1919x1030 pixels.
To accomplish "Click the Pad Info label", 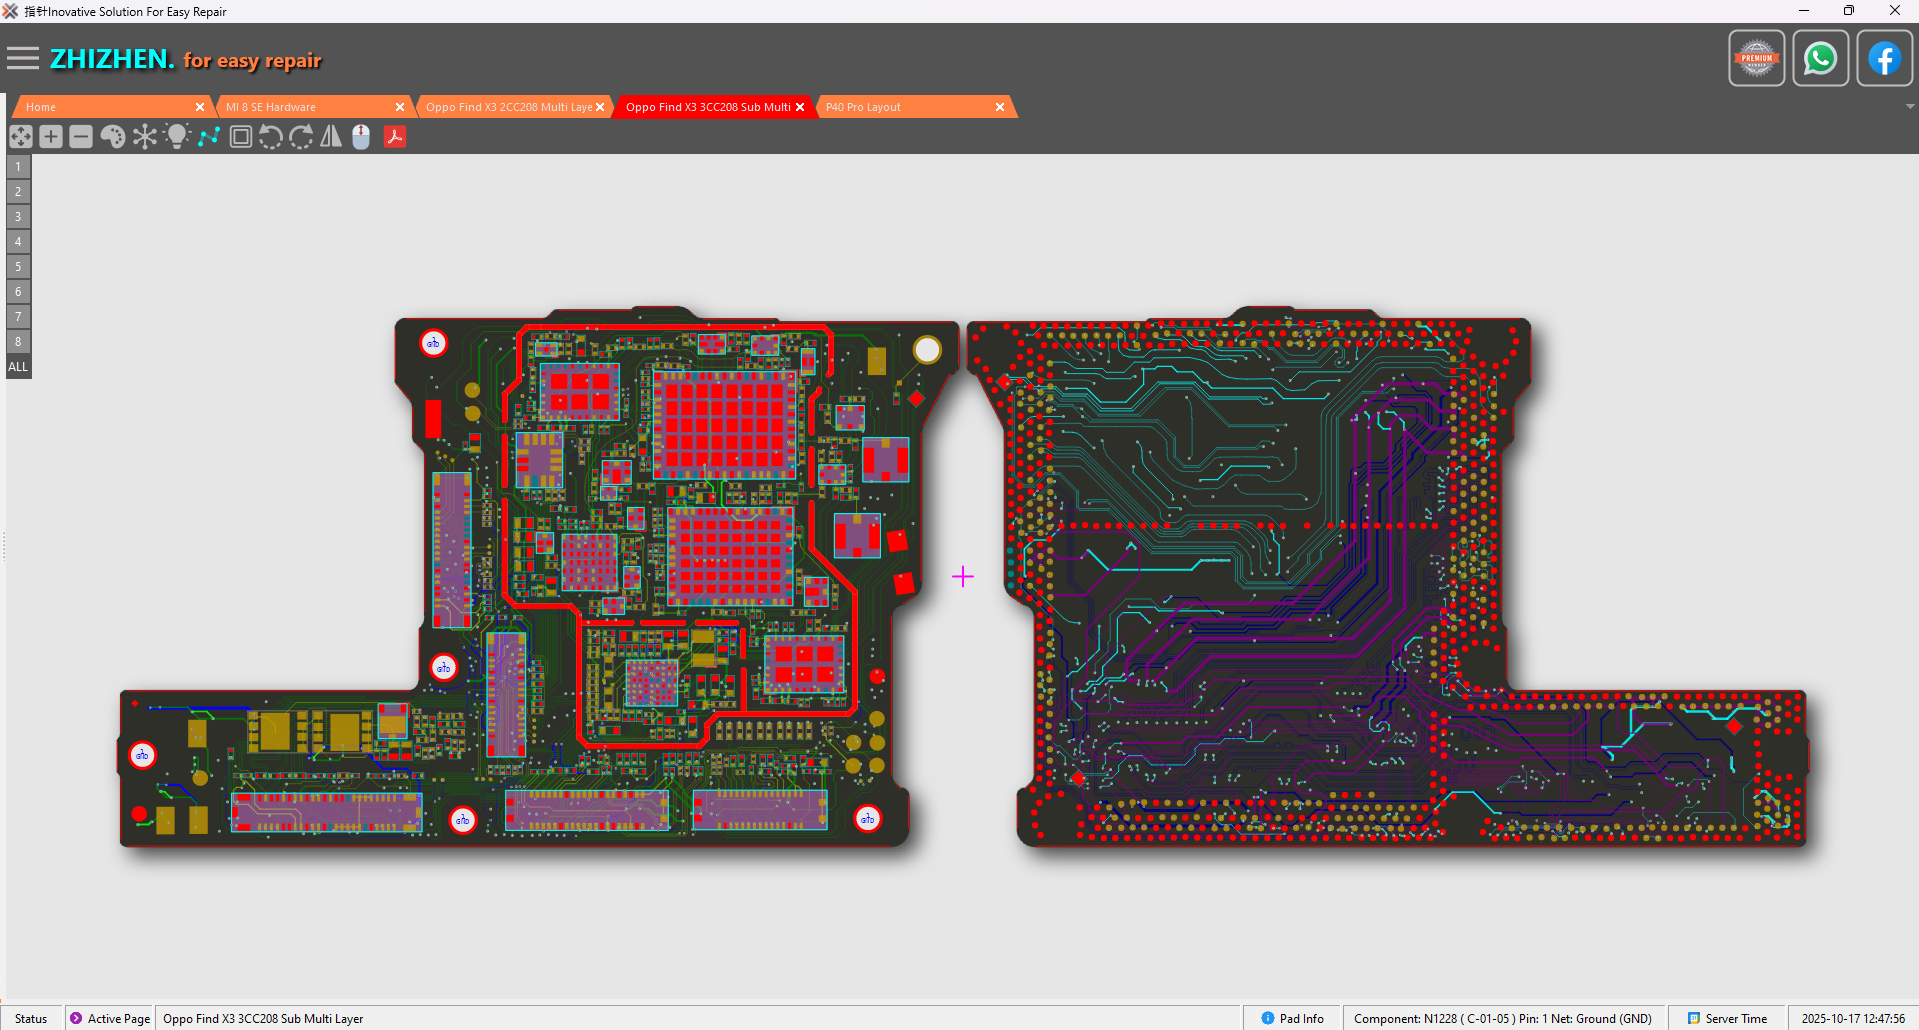I will (x=1302, y=1019).
